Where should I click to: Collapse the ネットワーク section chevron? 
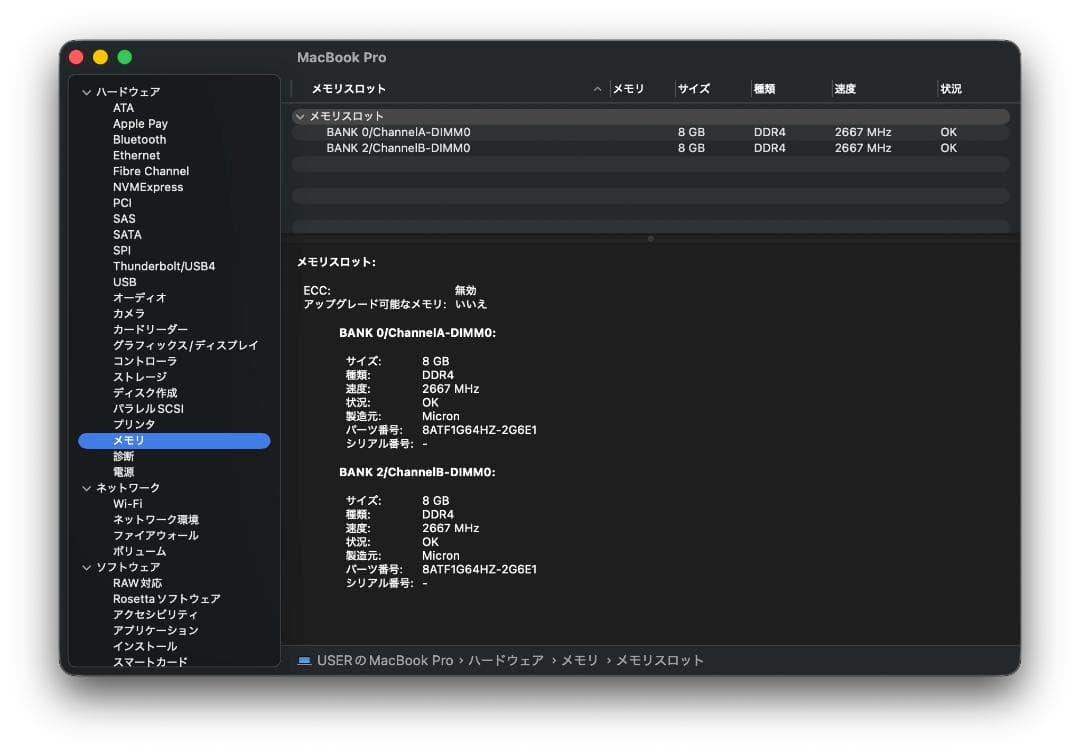click(x=86, y=488)
